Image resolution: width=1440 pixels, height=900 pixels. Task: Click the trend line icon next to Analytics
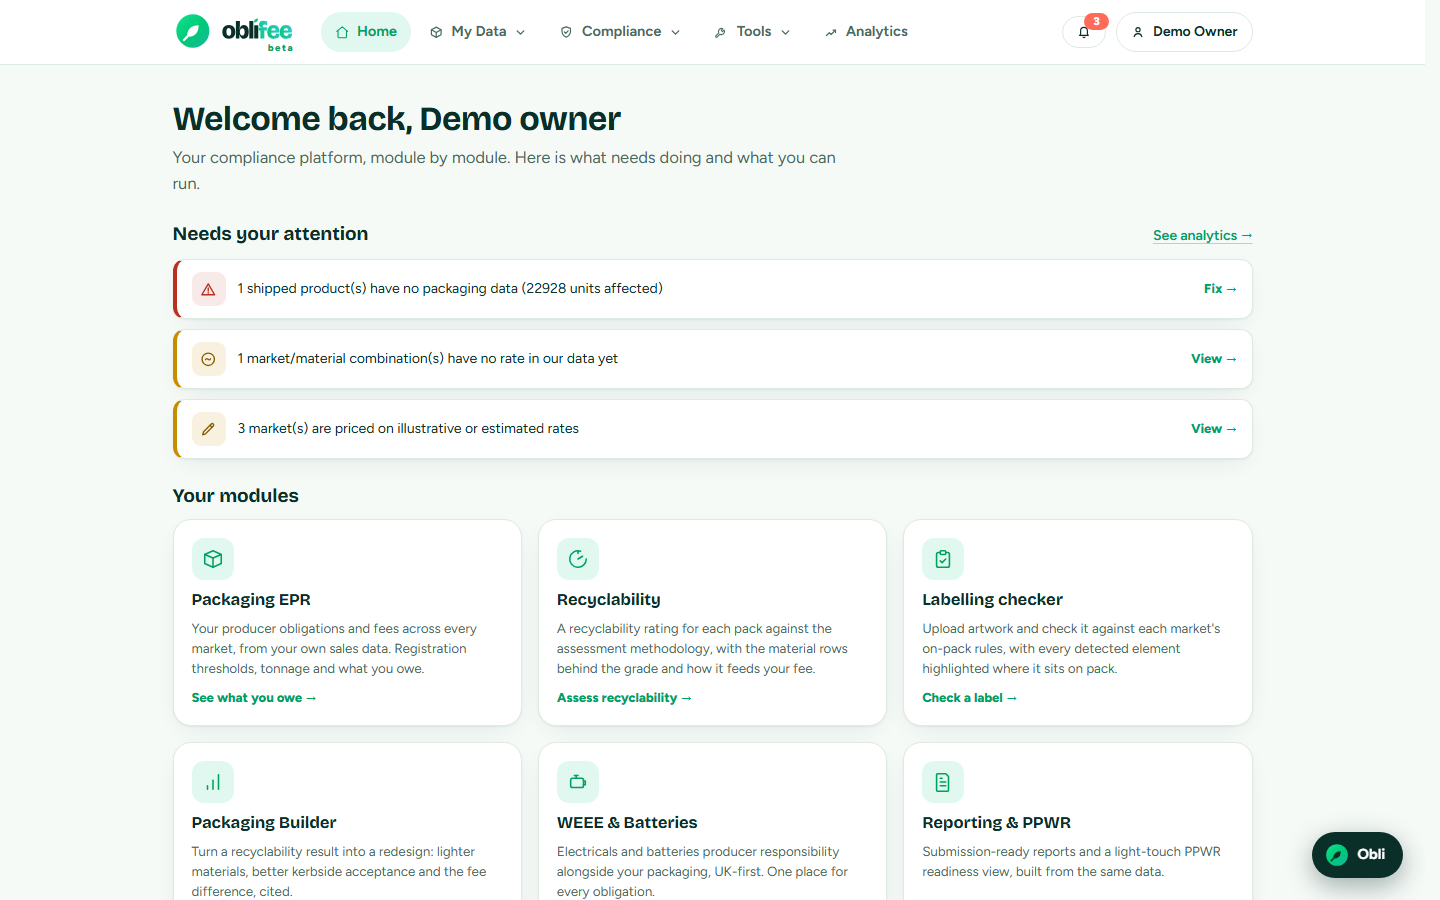coord(830,32)
